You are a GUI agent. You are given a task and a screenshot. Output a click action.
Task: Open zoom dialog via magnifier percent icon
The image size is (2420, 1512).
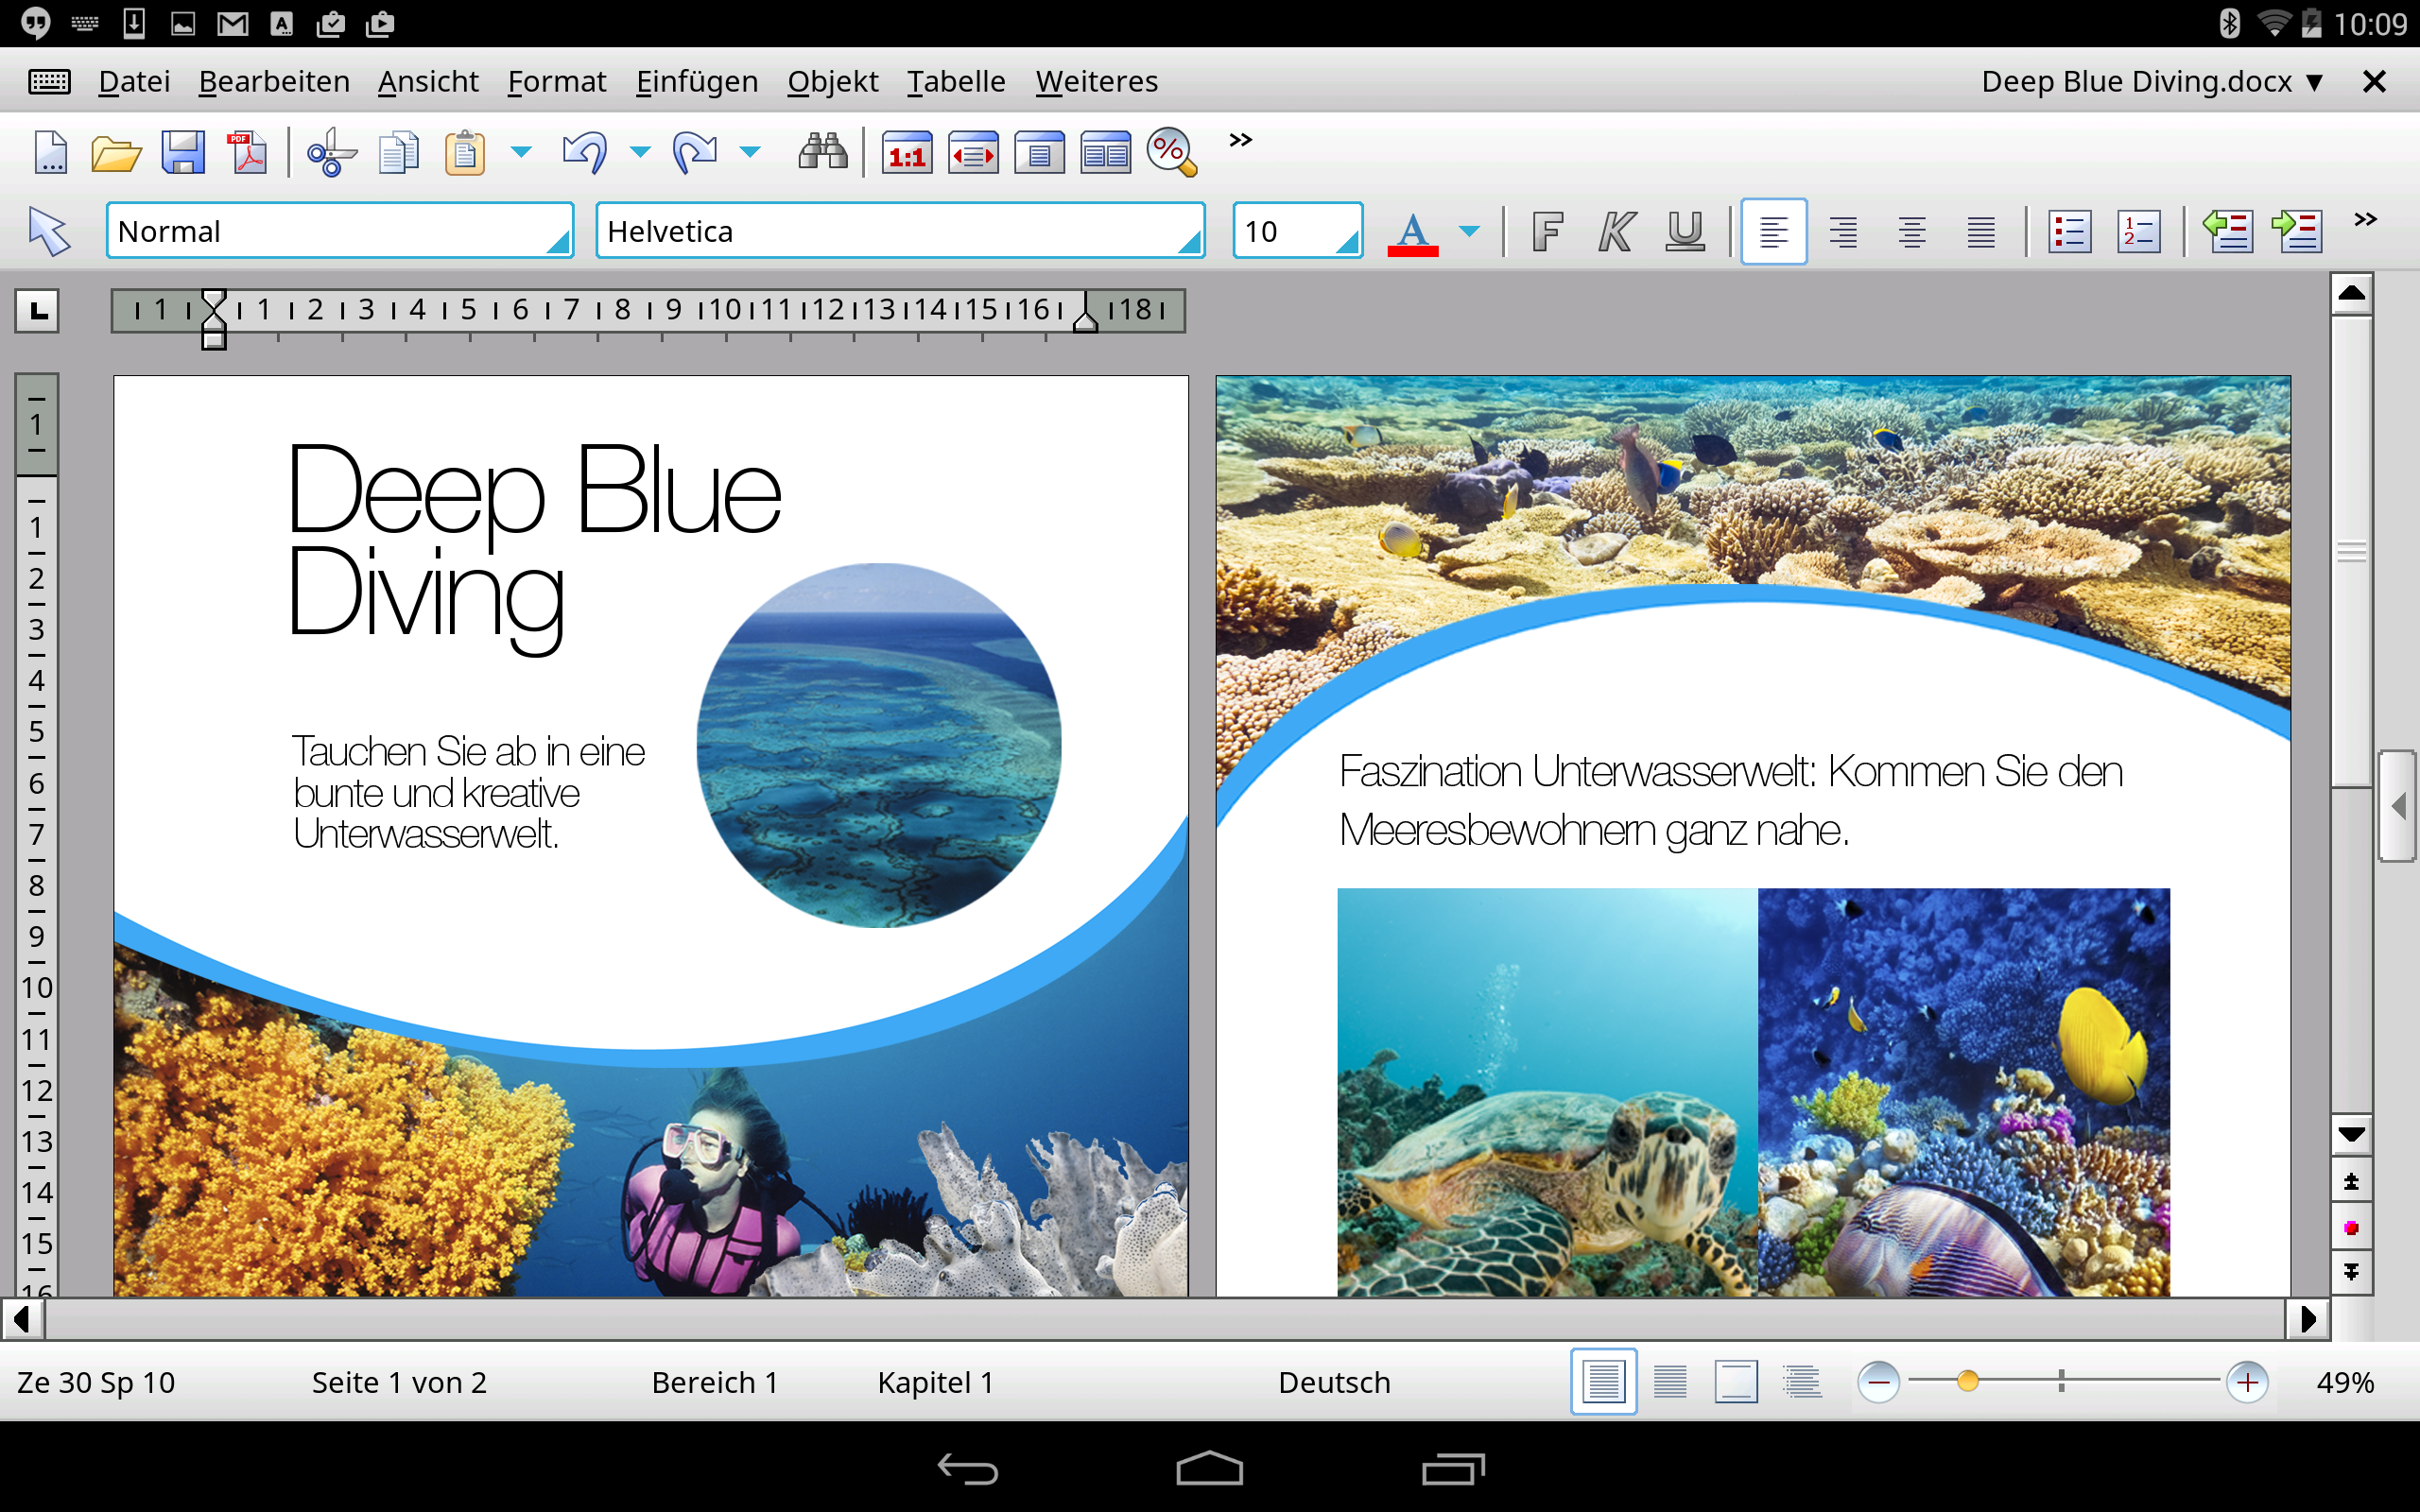click(x=1172, y=152)
